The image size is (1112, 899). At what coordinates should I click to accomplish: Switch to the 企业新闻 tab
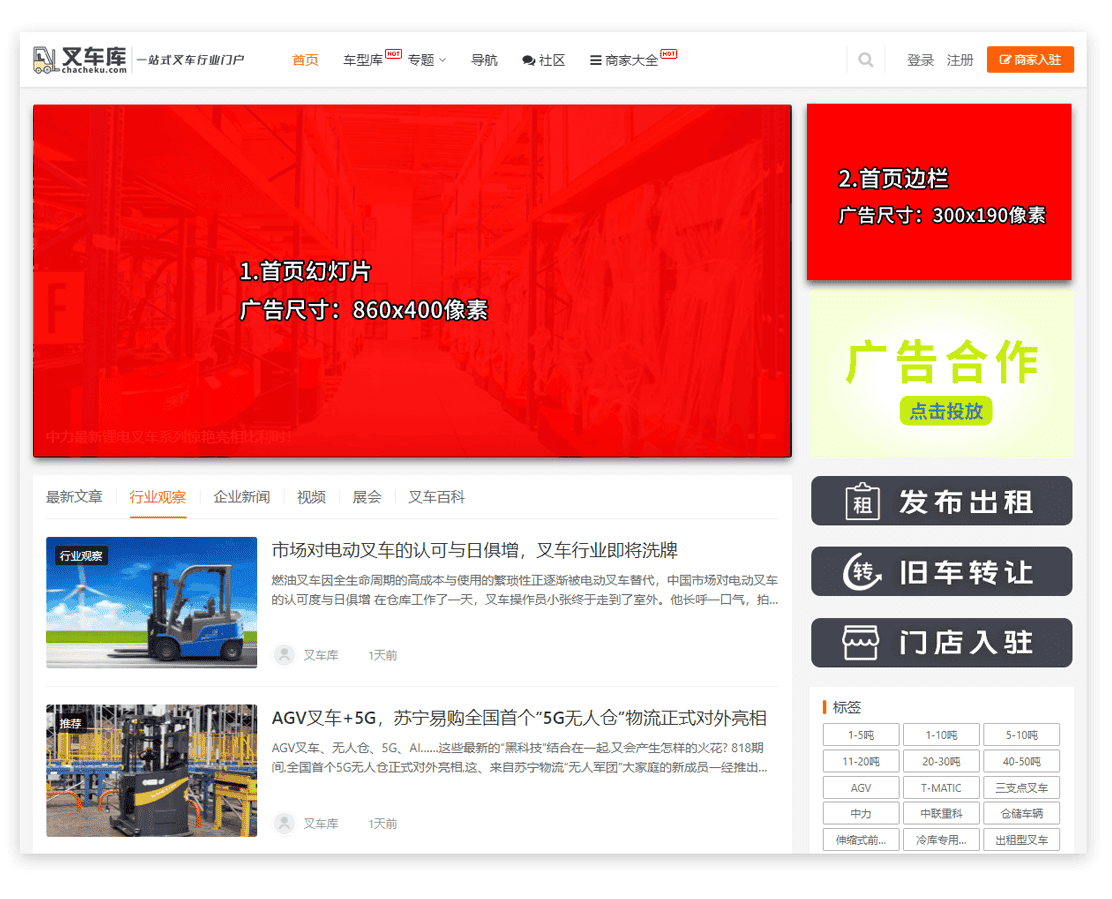242,497
